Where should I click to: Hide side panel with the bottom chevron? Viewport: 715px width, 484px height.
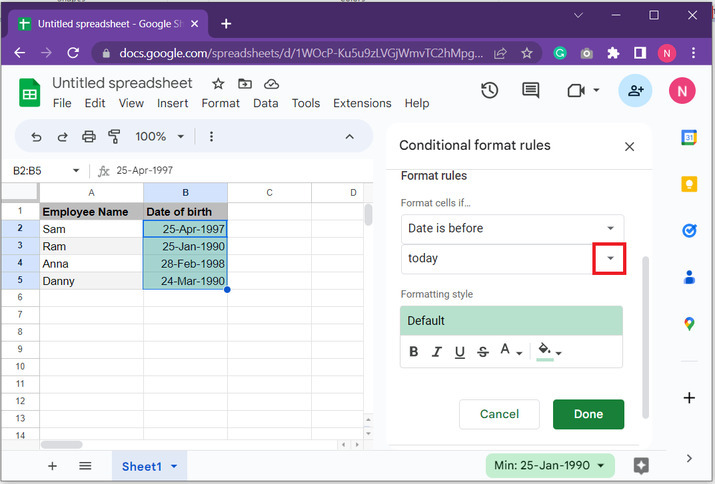(x=689, y=458)
